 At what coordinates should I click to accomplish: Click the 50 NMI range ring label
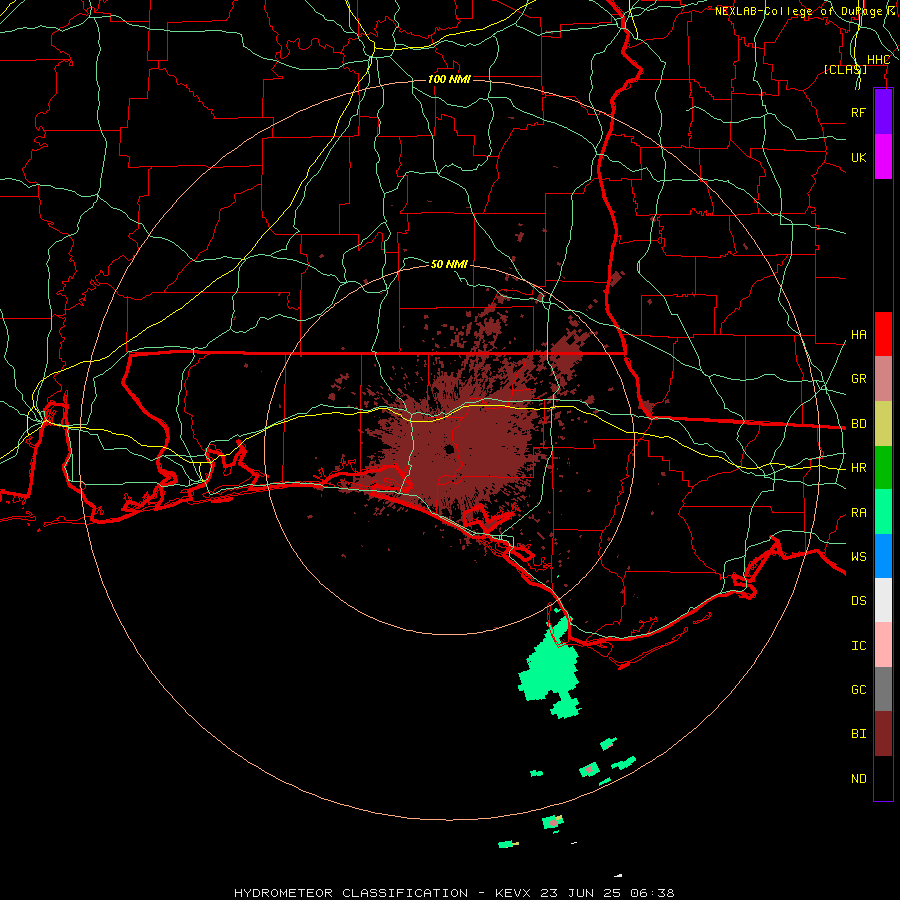click(x=449, y=264)
